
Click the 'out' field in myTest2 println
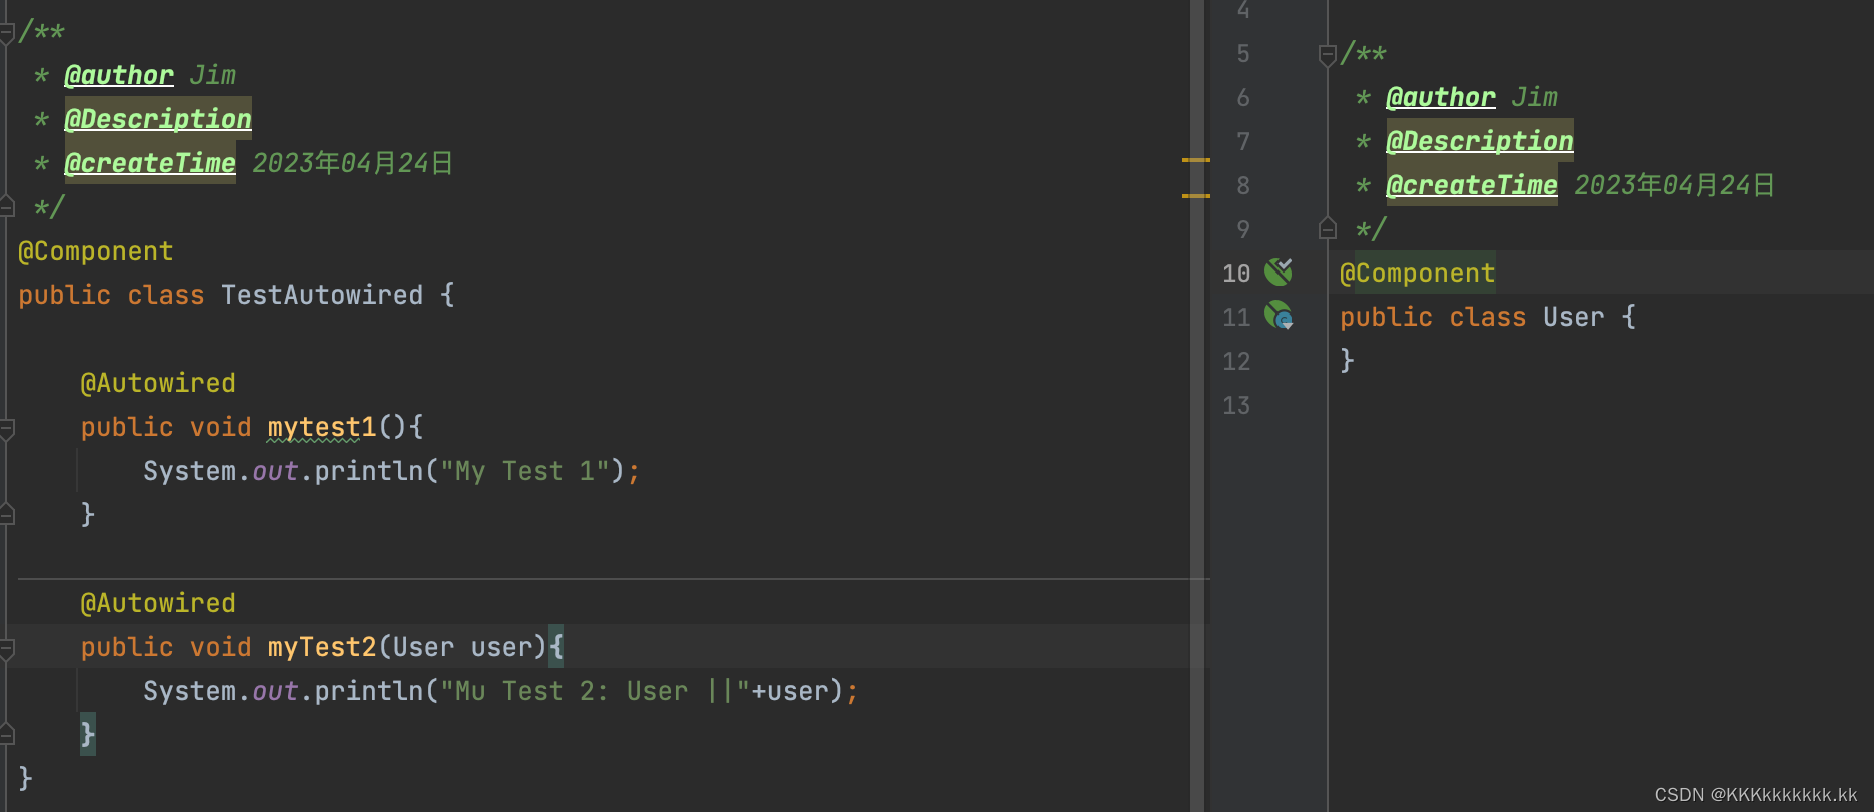pyautogui.click(x=275, y=691)
